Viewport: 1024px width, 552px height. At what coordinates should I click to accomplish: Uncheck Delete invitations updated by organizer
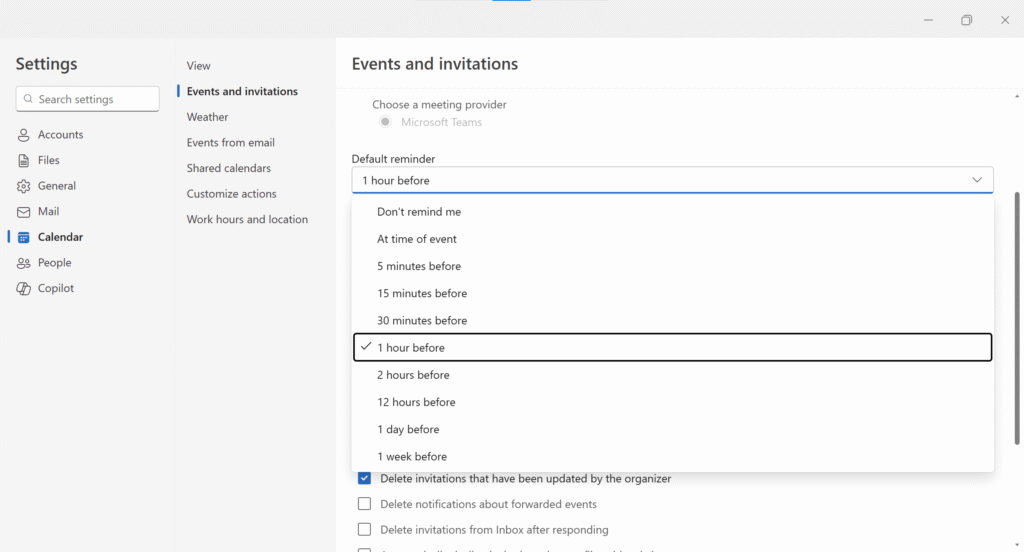(365, 479)
